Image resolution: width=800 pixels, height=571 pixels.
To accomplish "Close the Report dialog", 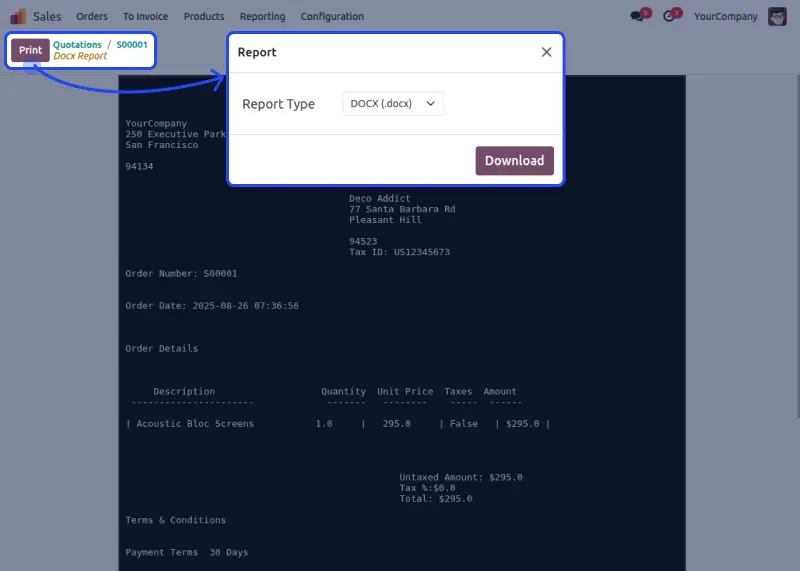I will coord(546,52).
